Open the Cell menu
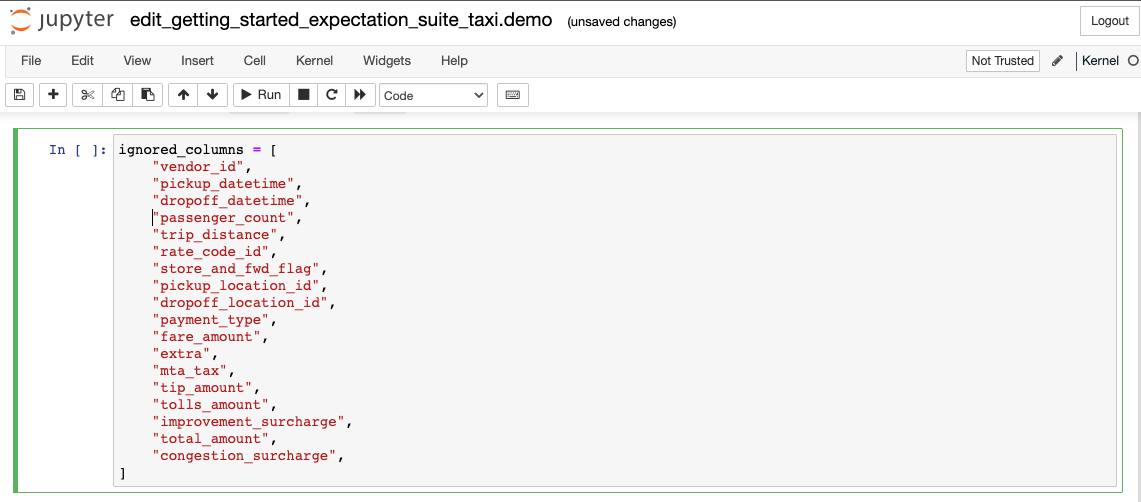The width and height of the screenshot is (1141, 502). (255, 61)
